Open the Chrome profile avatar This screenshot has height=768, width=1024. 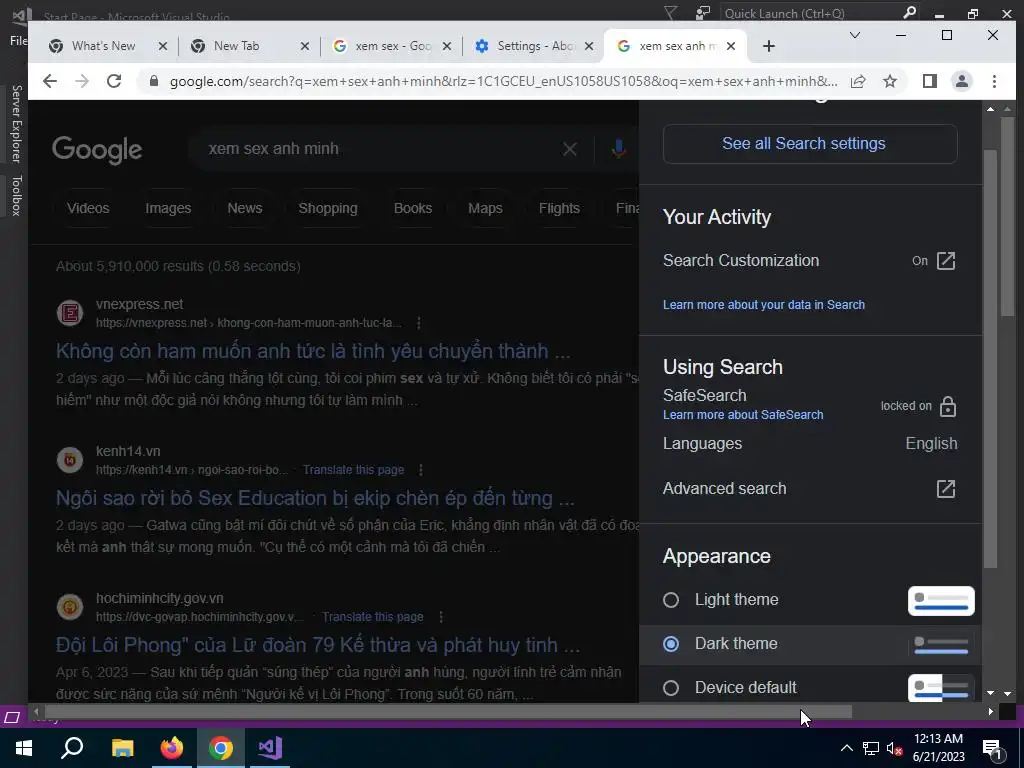pyautogui.click(x=961, y=81)
